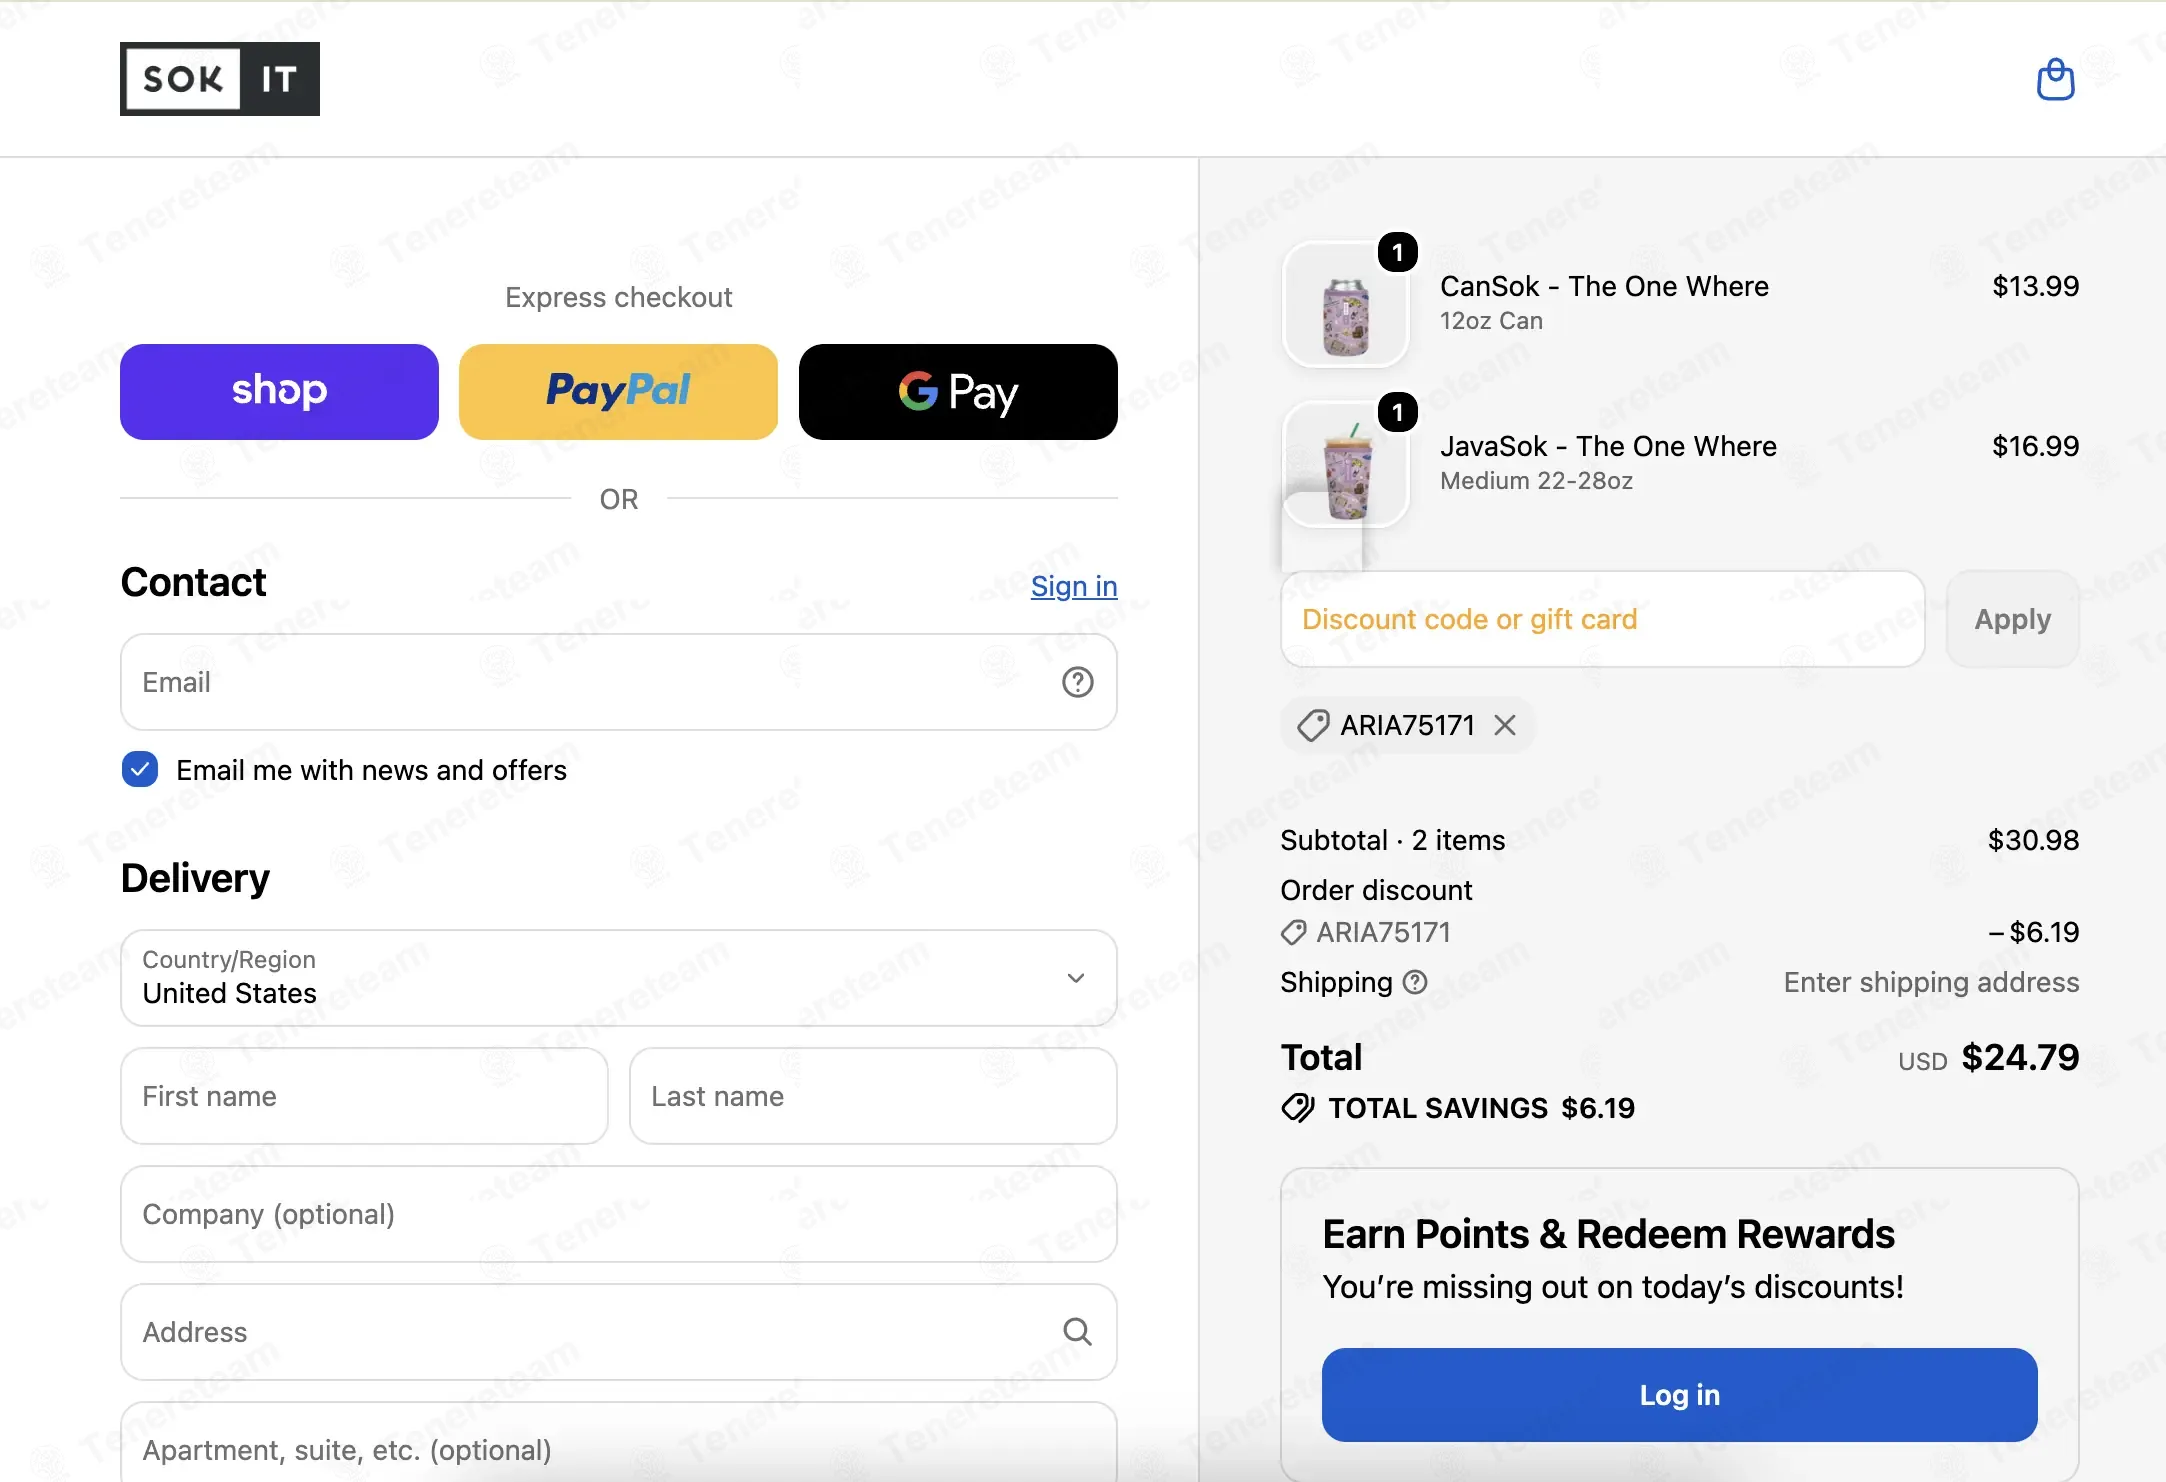The width and height of the screenshot is (2166, 1482).
Task: Click the email help question mark icon
Action: (x=1077, y=682)
